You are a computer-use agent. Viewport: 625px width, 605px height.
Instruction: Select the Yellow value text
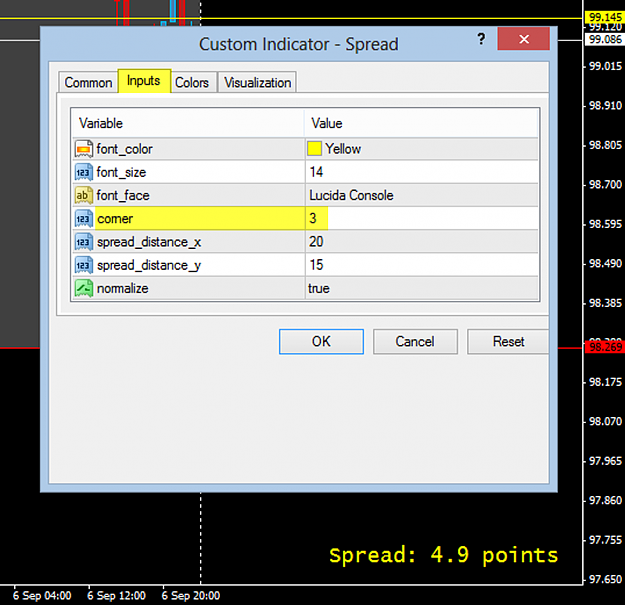343,149
